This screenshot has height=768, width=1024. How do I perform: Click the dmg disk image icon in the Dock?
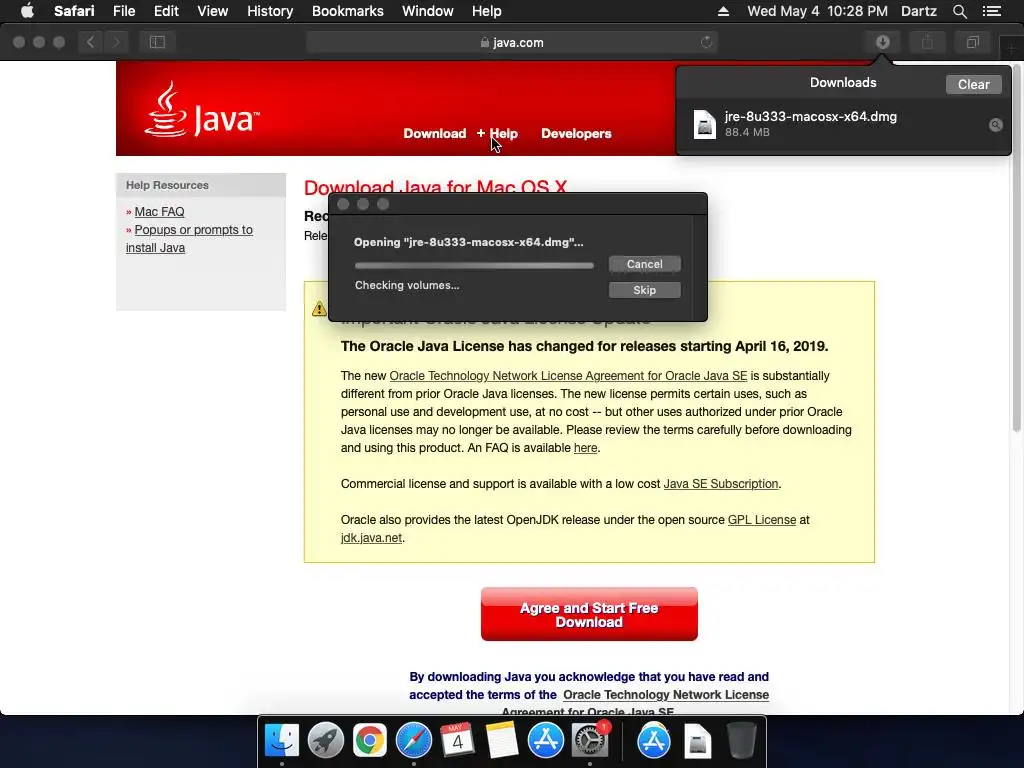697,740
